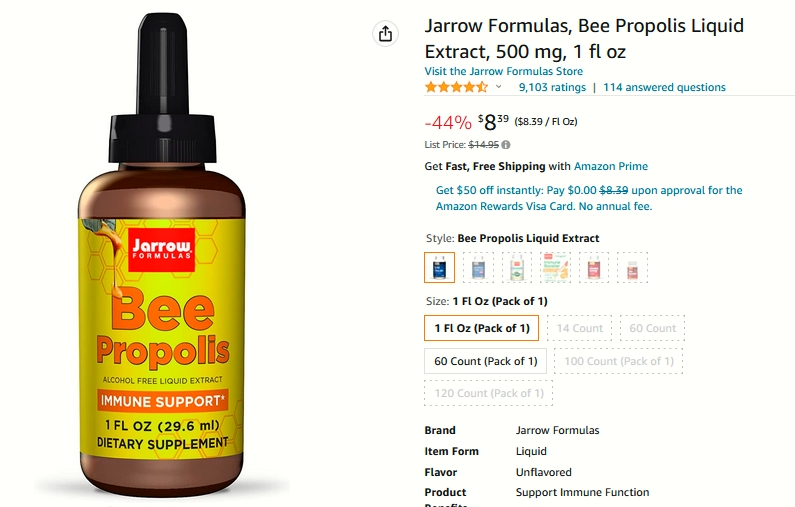The width and height of the screenshot is (795, 507).
Task: Choose the 14 Count size option
Action: pos(580,328)
